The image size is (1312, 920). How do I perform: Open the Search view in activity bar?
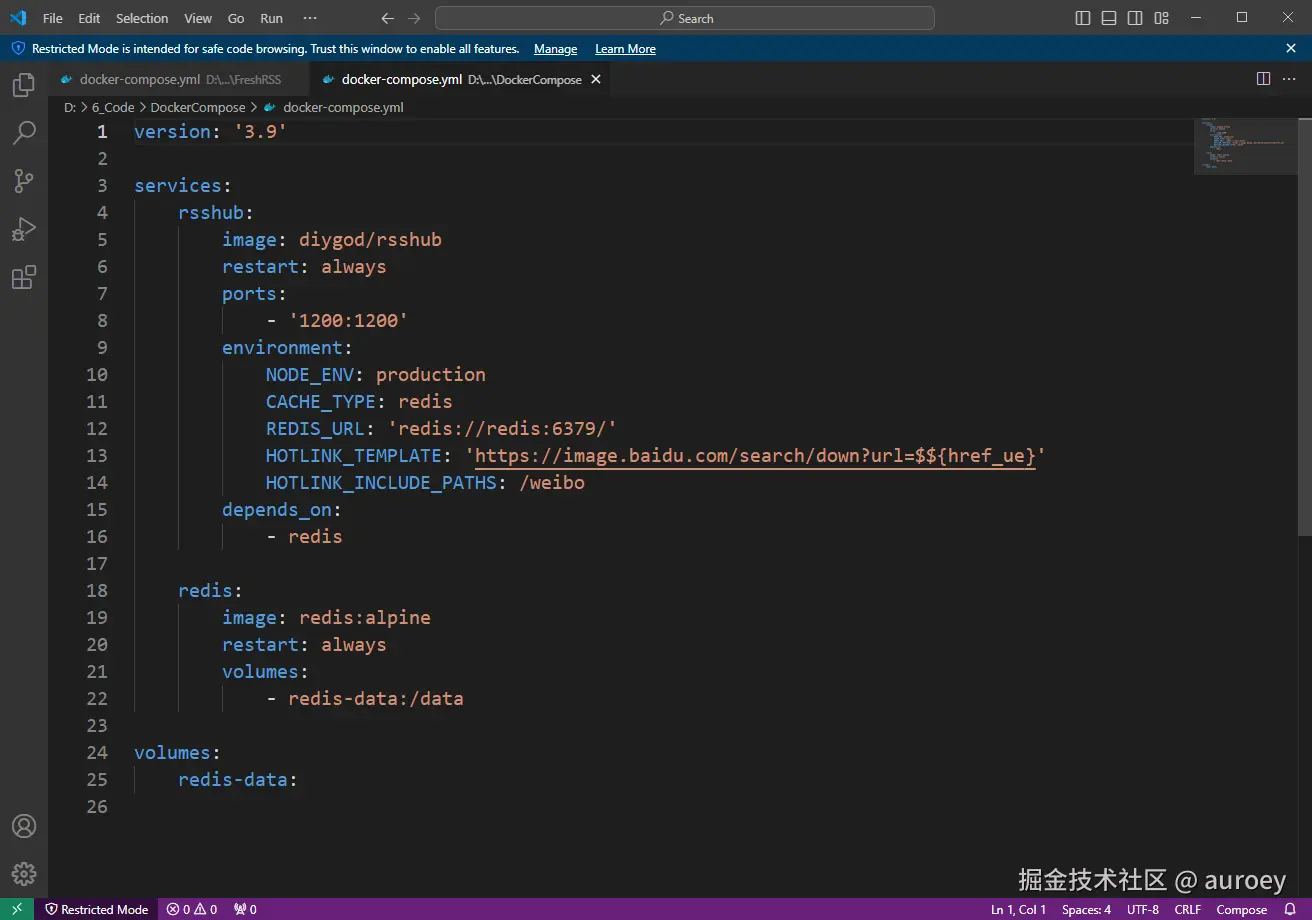pyautogui.click(x=24, y=133)
